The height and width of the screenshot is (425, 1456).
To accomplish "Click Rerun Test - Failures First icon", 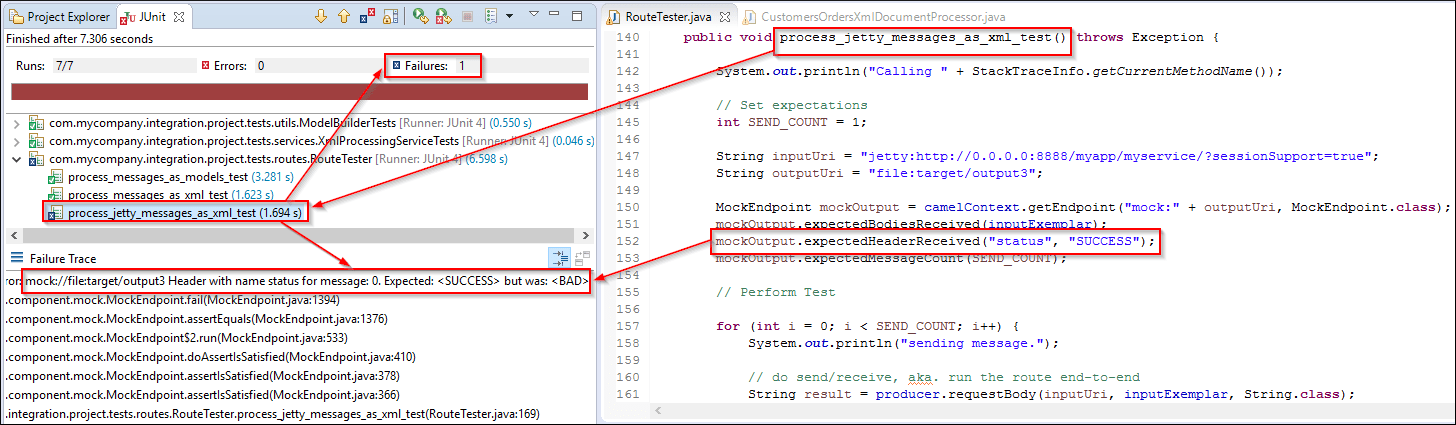I will 443,17.
